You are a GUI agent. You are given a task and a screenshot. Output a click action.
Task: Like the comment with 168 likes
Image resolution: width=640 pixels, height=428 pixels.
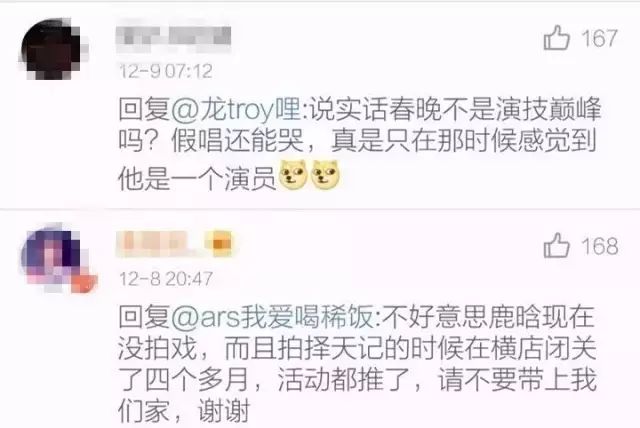pos(557,246)
